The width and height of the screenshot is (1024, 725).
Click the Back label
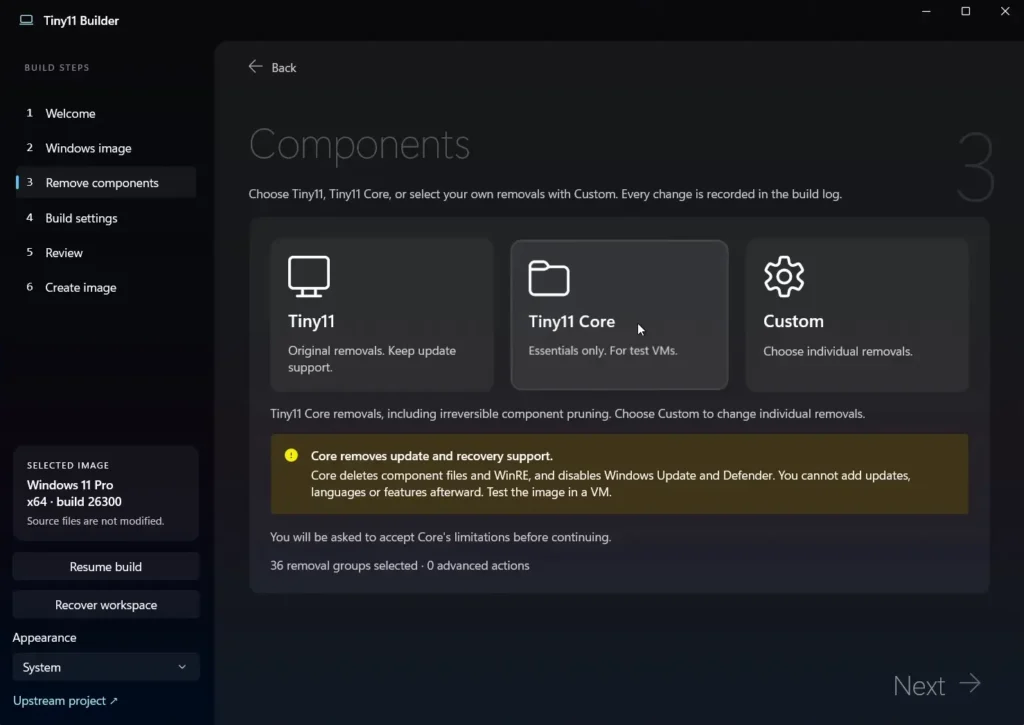click(283, 68)
